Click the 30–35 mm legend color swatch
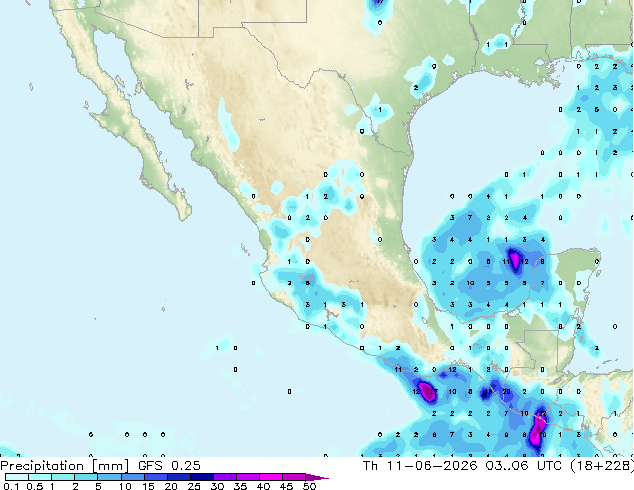This screenshot has width=634, height=490. point(225,477)
